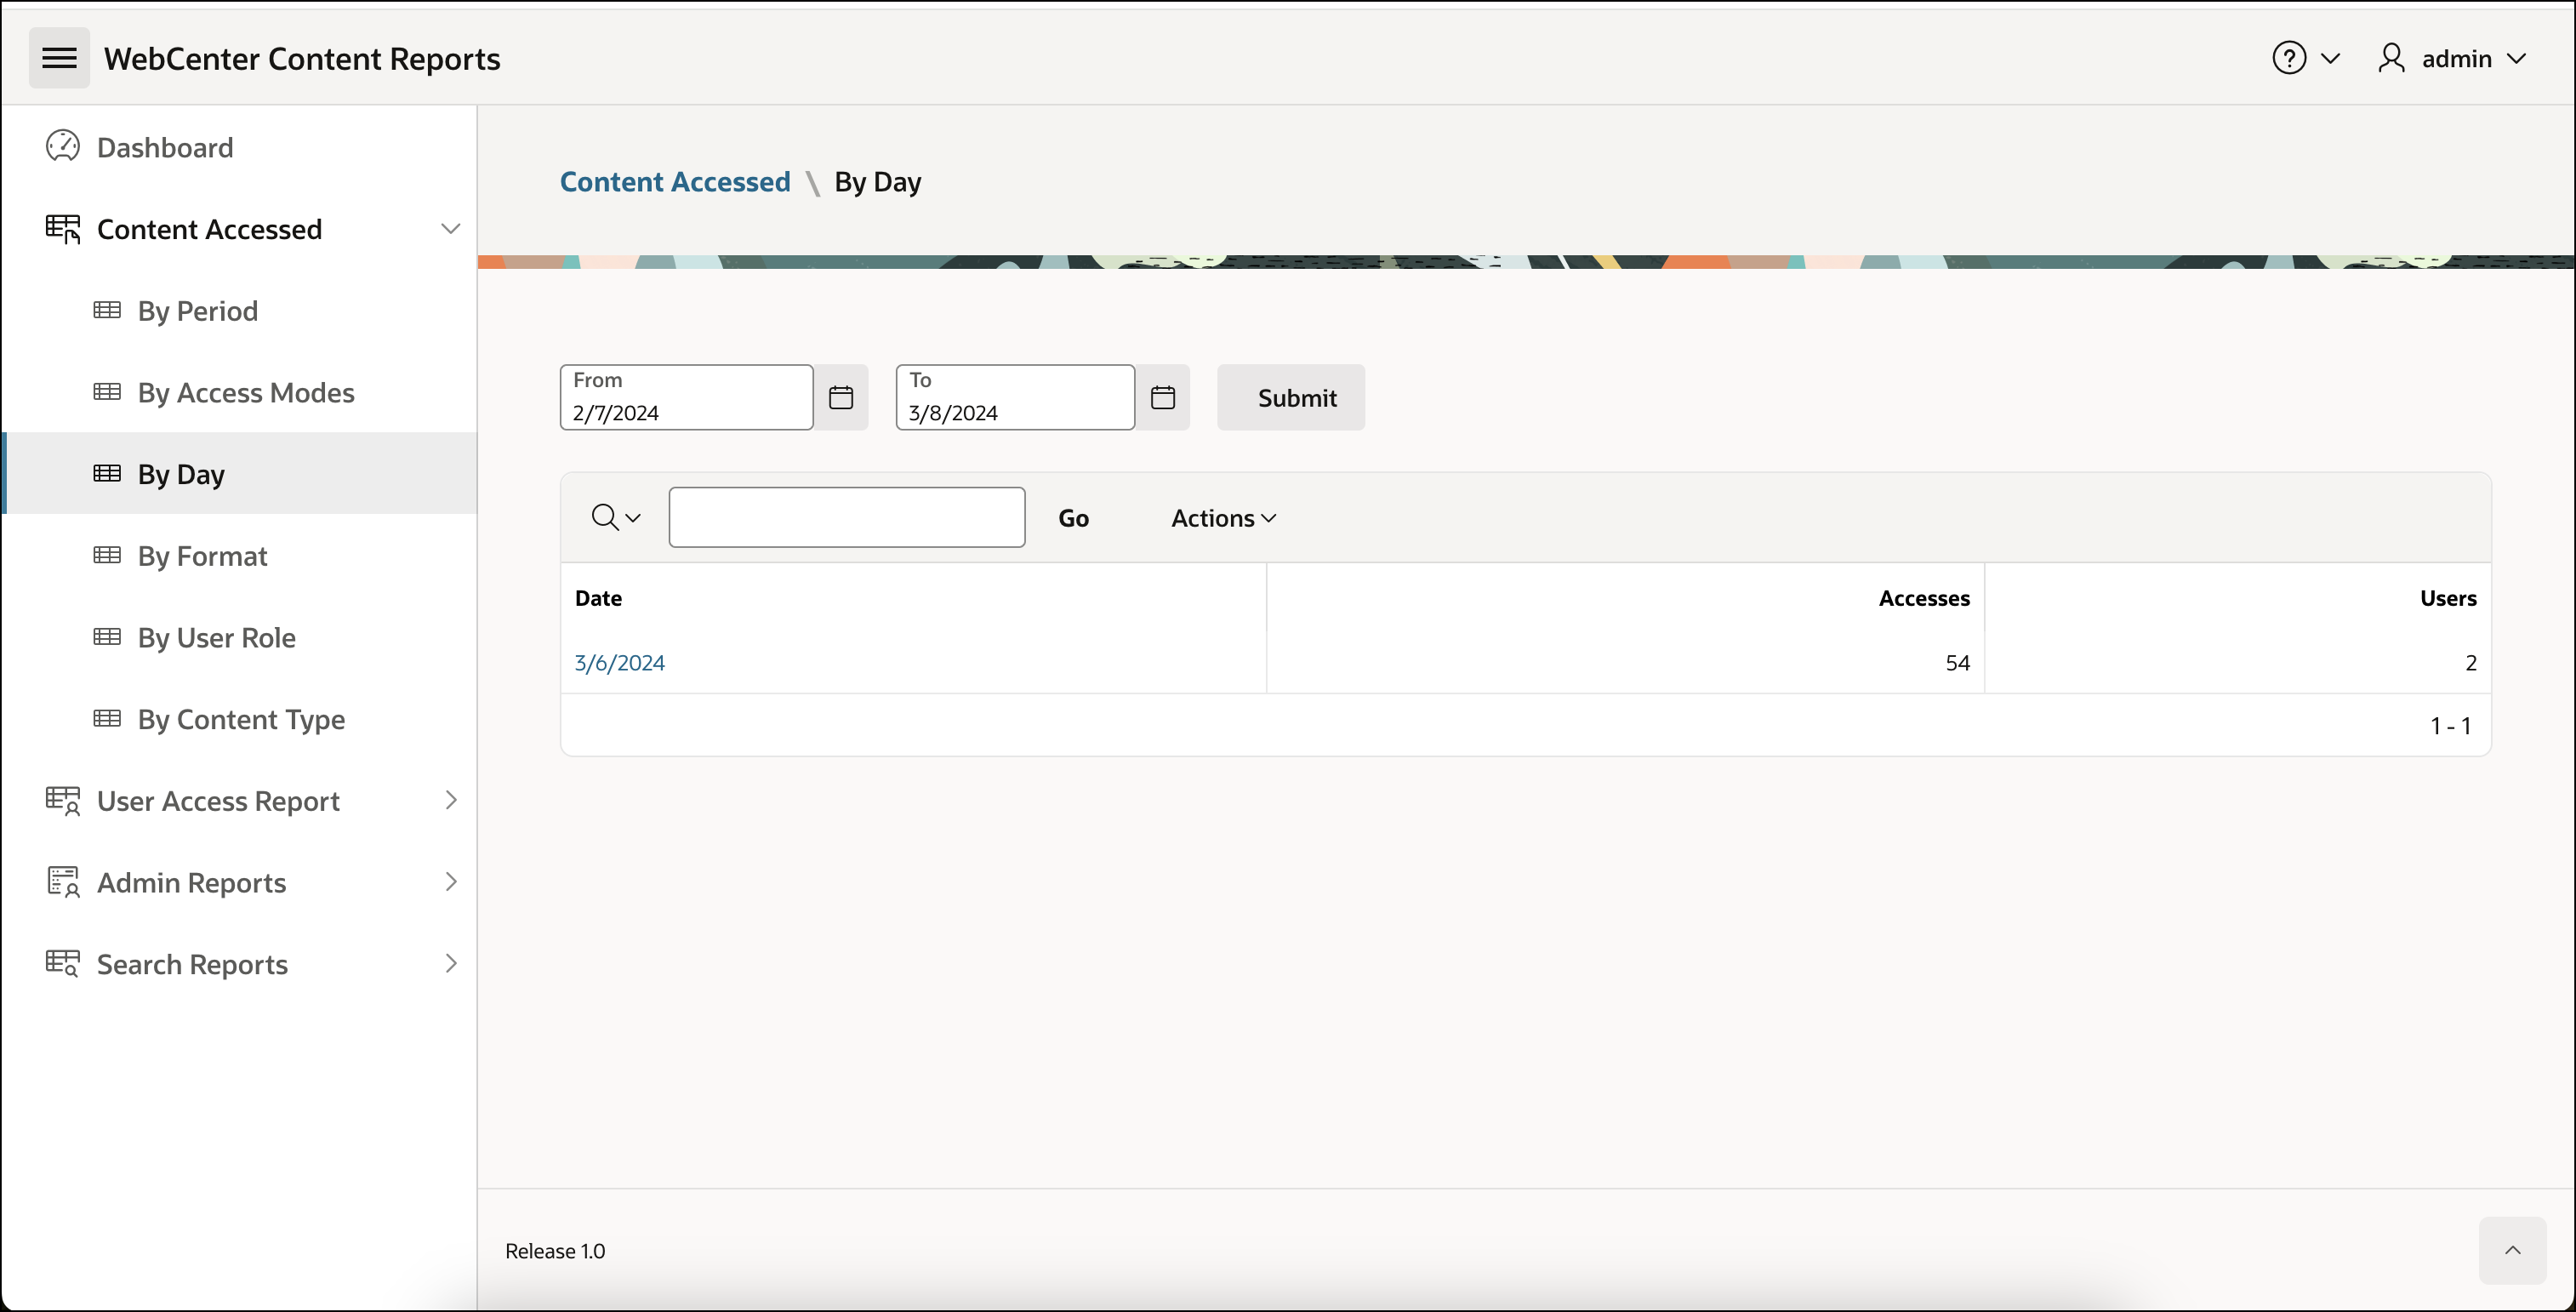The width and height of the screenshot is (2576, 1312).
Task: Click the WebCenter Content Reports title
Action: coord(302,59)
